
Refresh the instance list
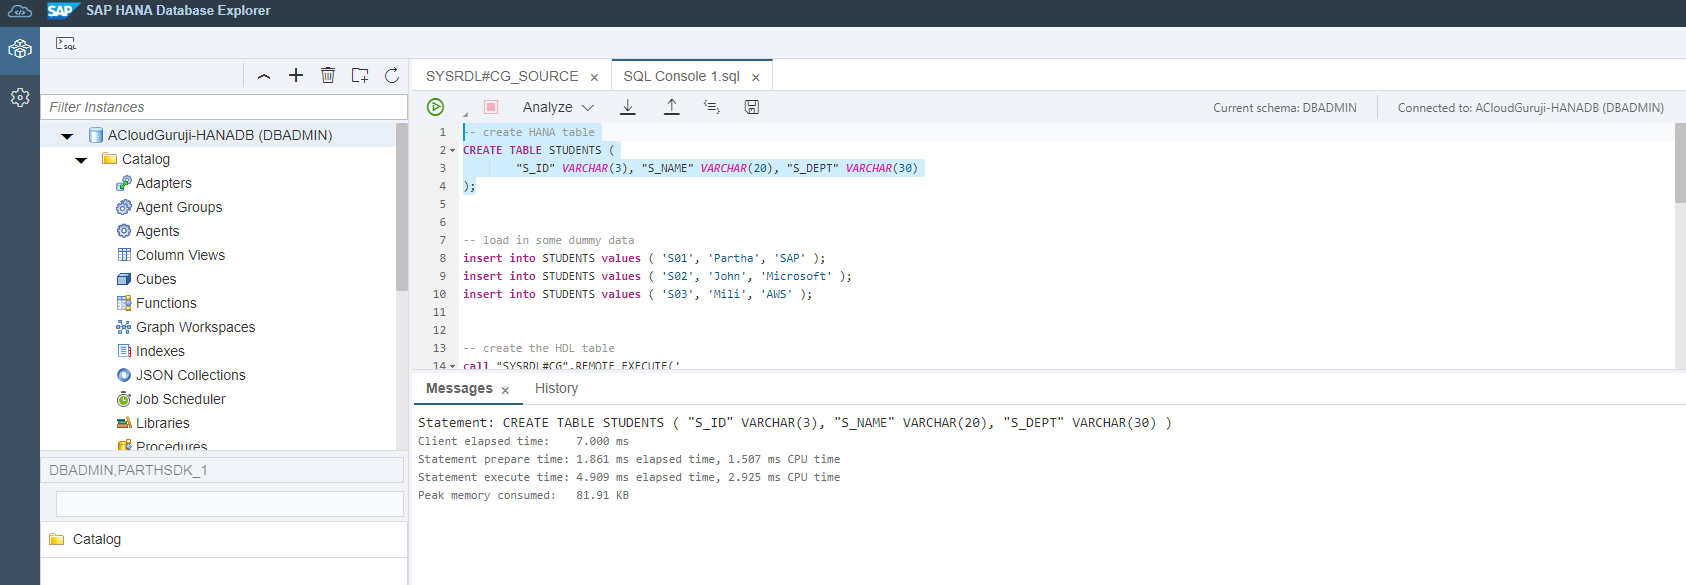[392, 75]
